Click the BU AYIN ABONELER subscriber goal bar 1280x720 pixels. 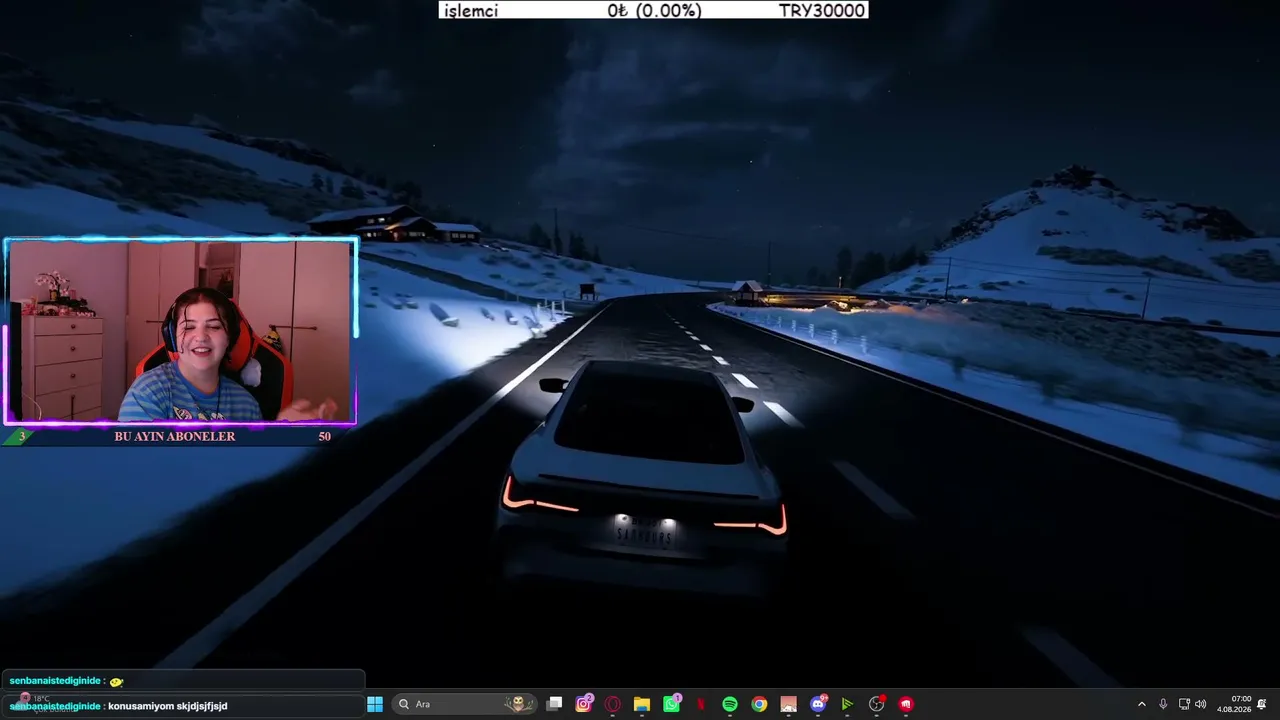tap(179, 436)
